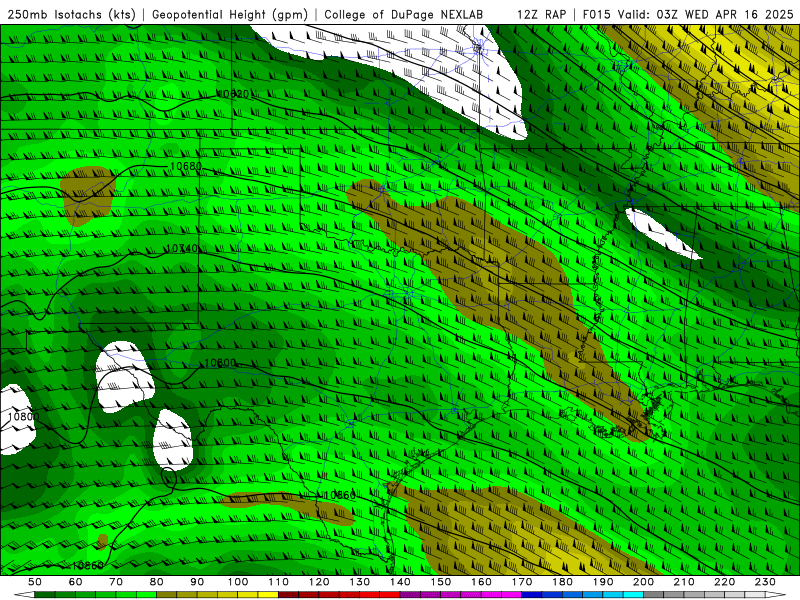Image resolution: width=800 pixels, height=600 pixels.
Task: Pick the dark gray swatch right of the 200 mark
Action: (x=654, y=595)
